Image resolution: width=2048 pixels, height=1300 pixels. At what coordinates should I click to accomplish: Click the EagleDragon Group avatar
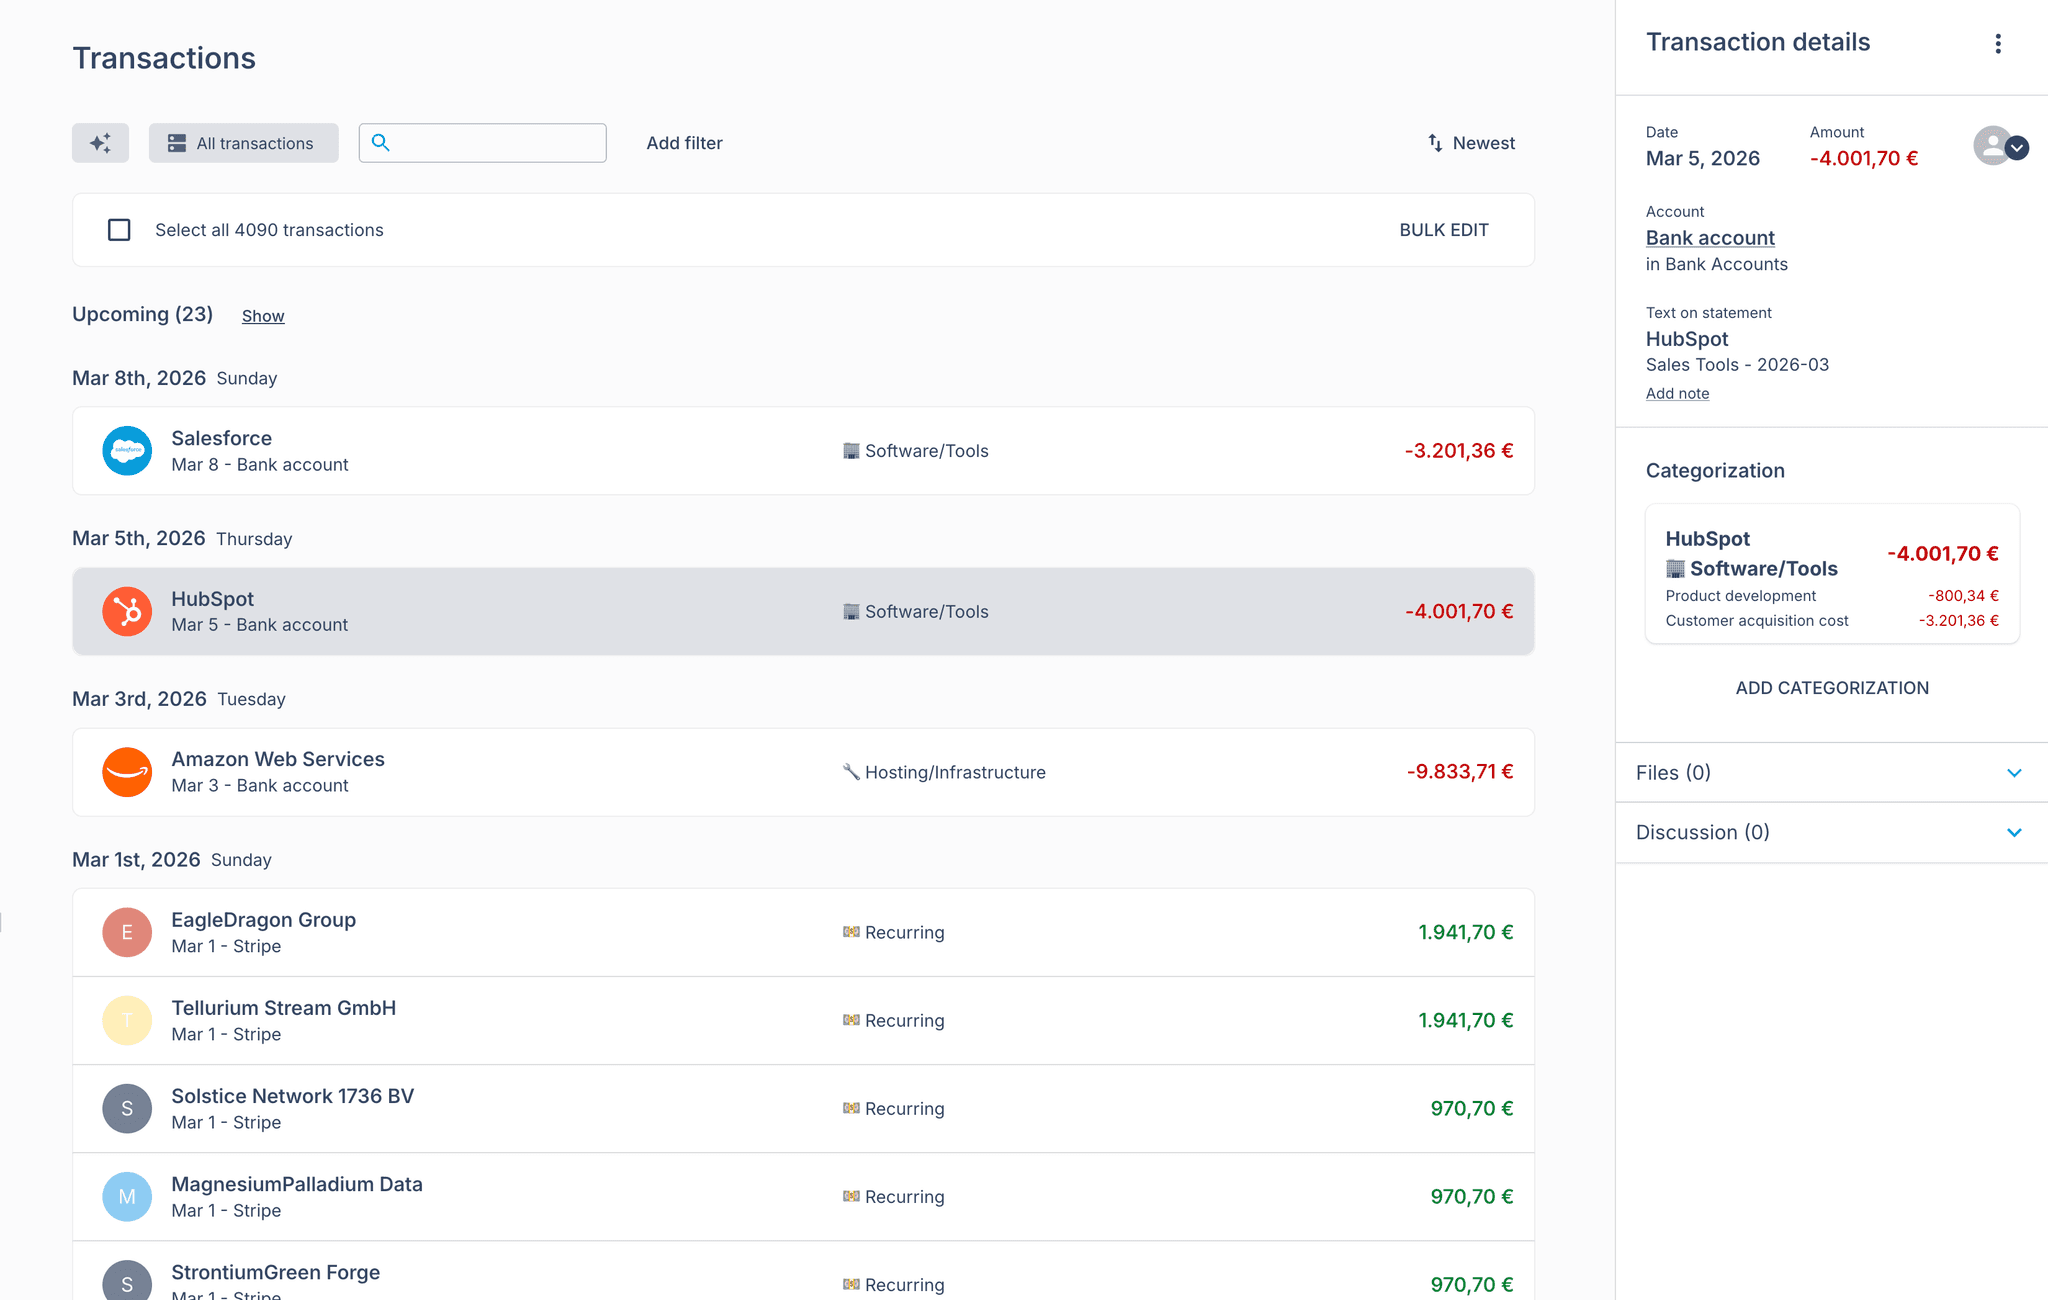(127, 932)
